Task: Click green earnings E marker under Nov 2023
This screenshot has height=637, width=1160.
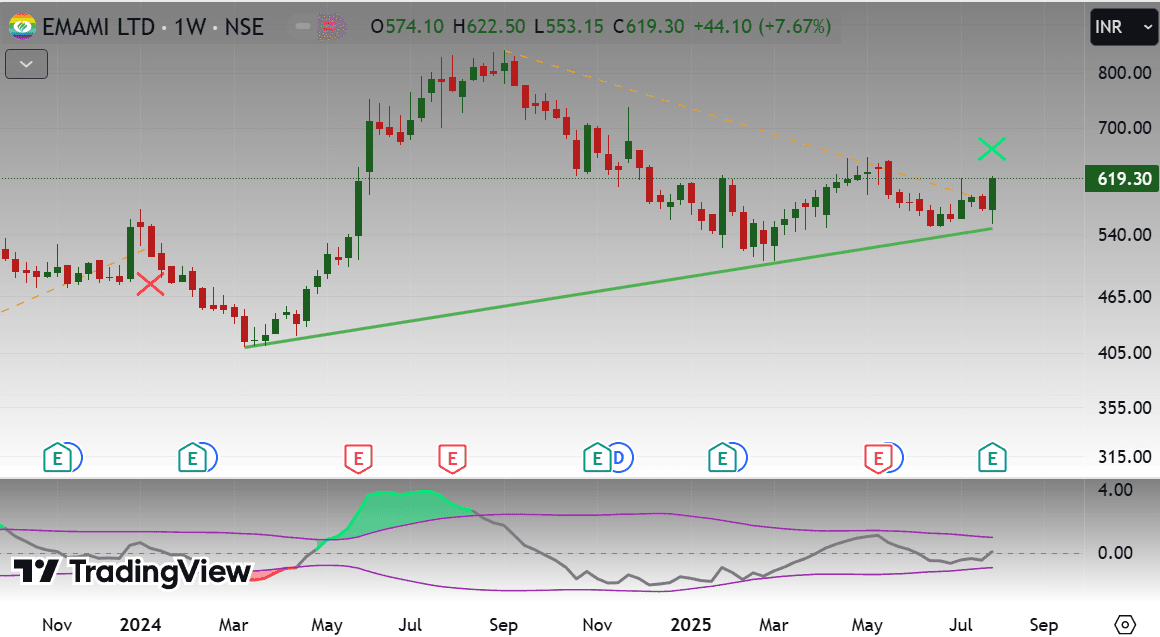Action: point(57,459)
